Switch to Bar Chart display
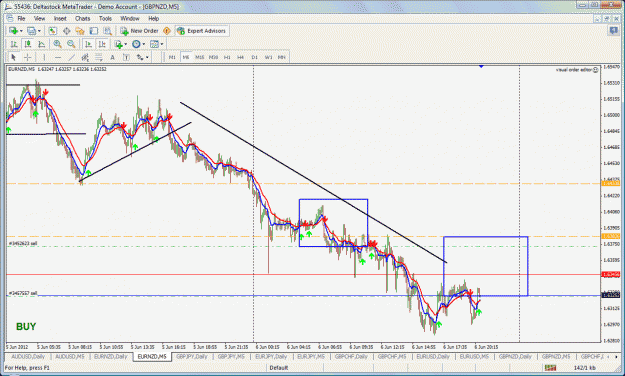Image resolution: width=625 pixels, height=376 pixels. (x=14, y=44)
